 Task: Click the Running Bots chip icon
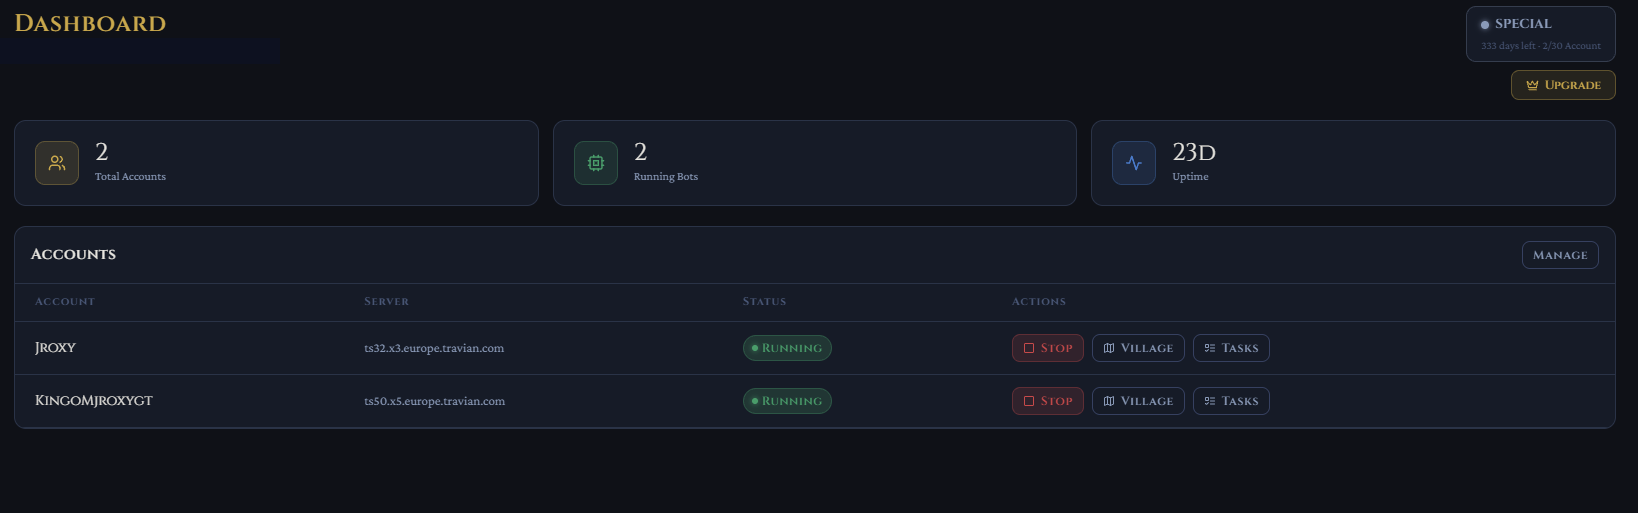pyautogui.click(x=596, y=163)
